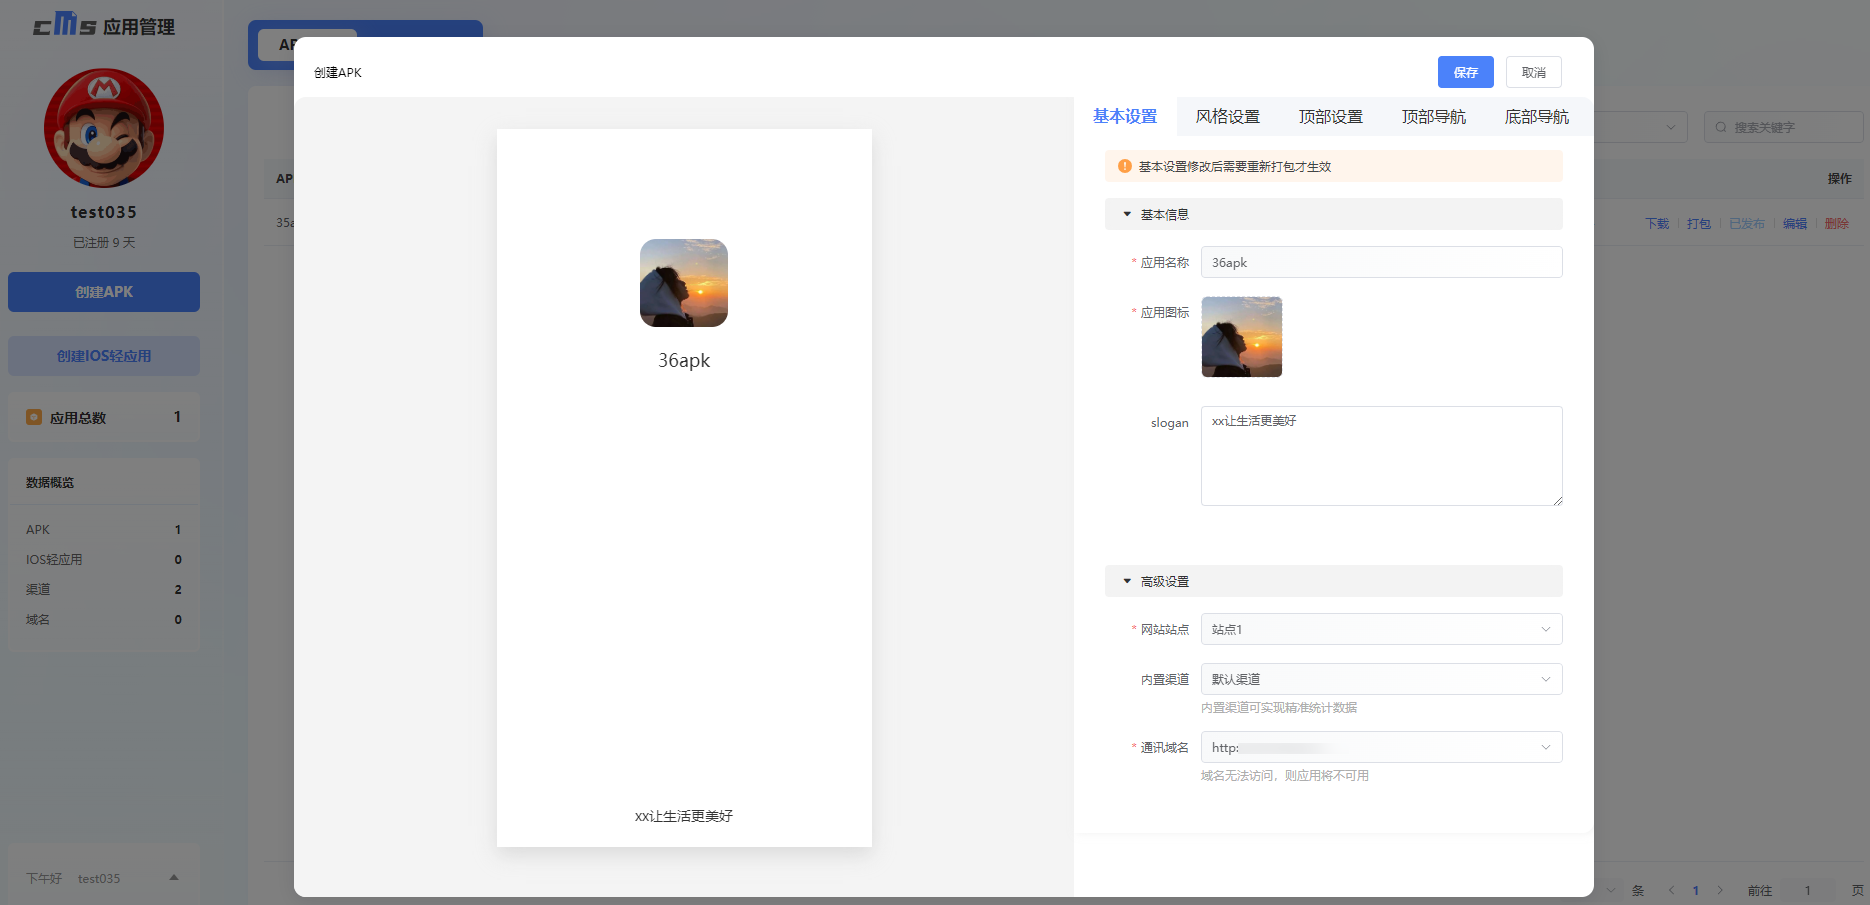Expand the user menu arrow beside test035
This screenshot has width=1870, height=905.
point(174,878)
